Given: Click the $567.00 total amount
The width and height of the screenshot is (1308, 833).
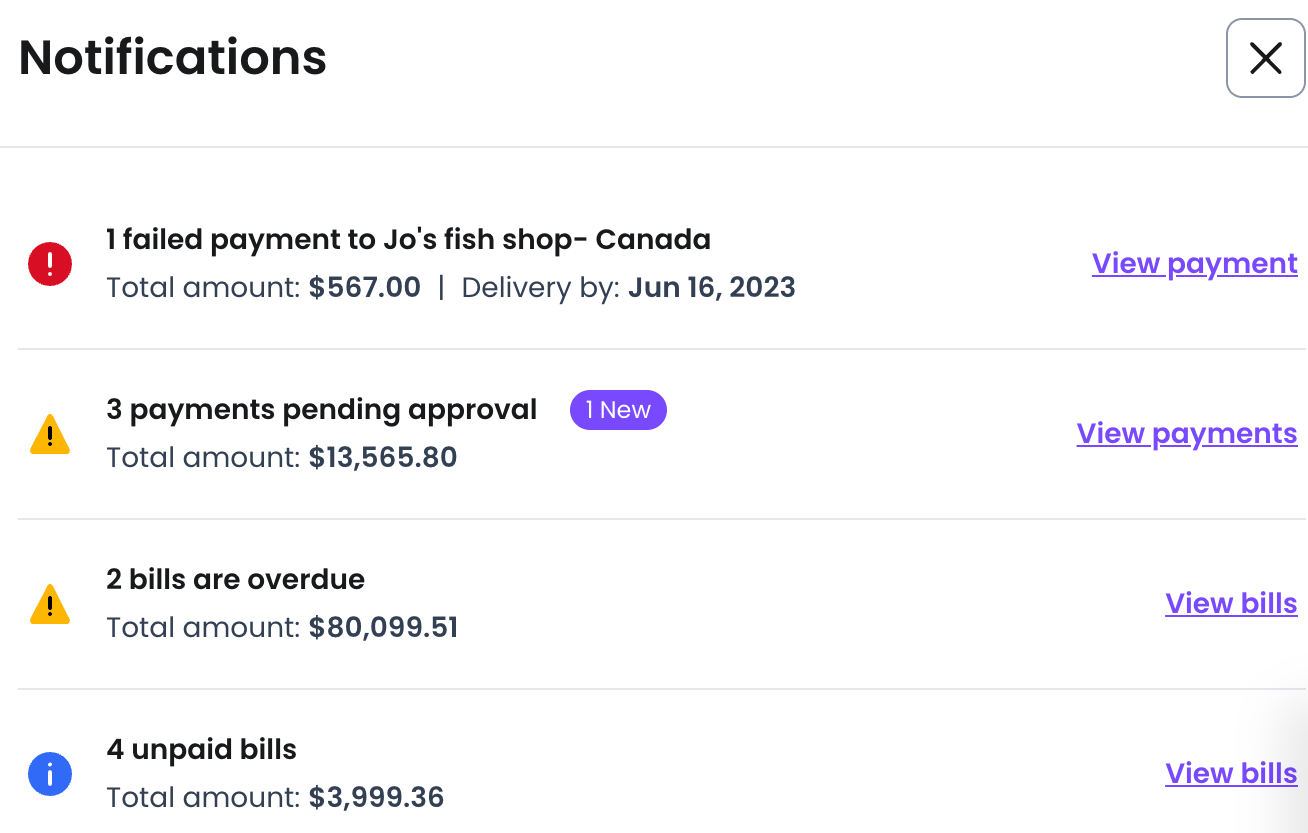Looking at the screenshot, I should pyautogui.click(x=365, y=288).
